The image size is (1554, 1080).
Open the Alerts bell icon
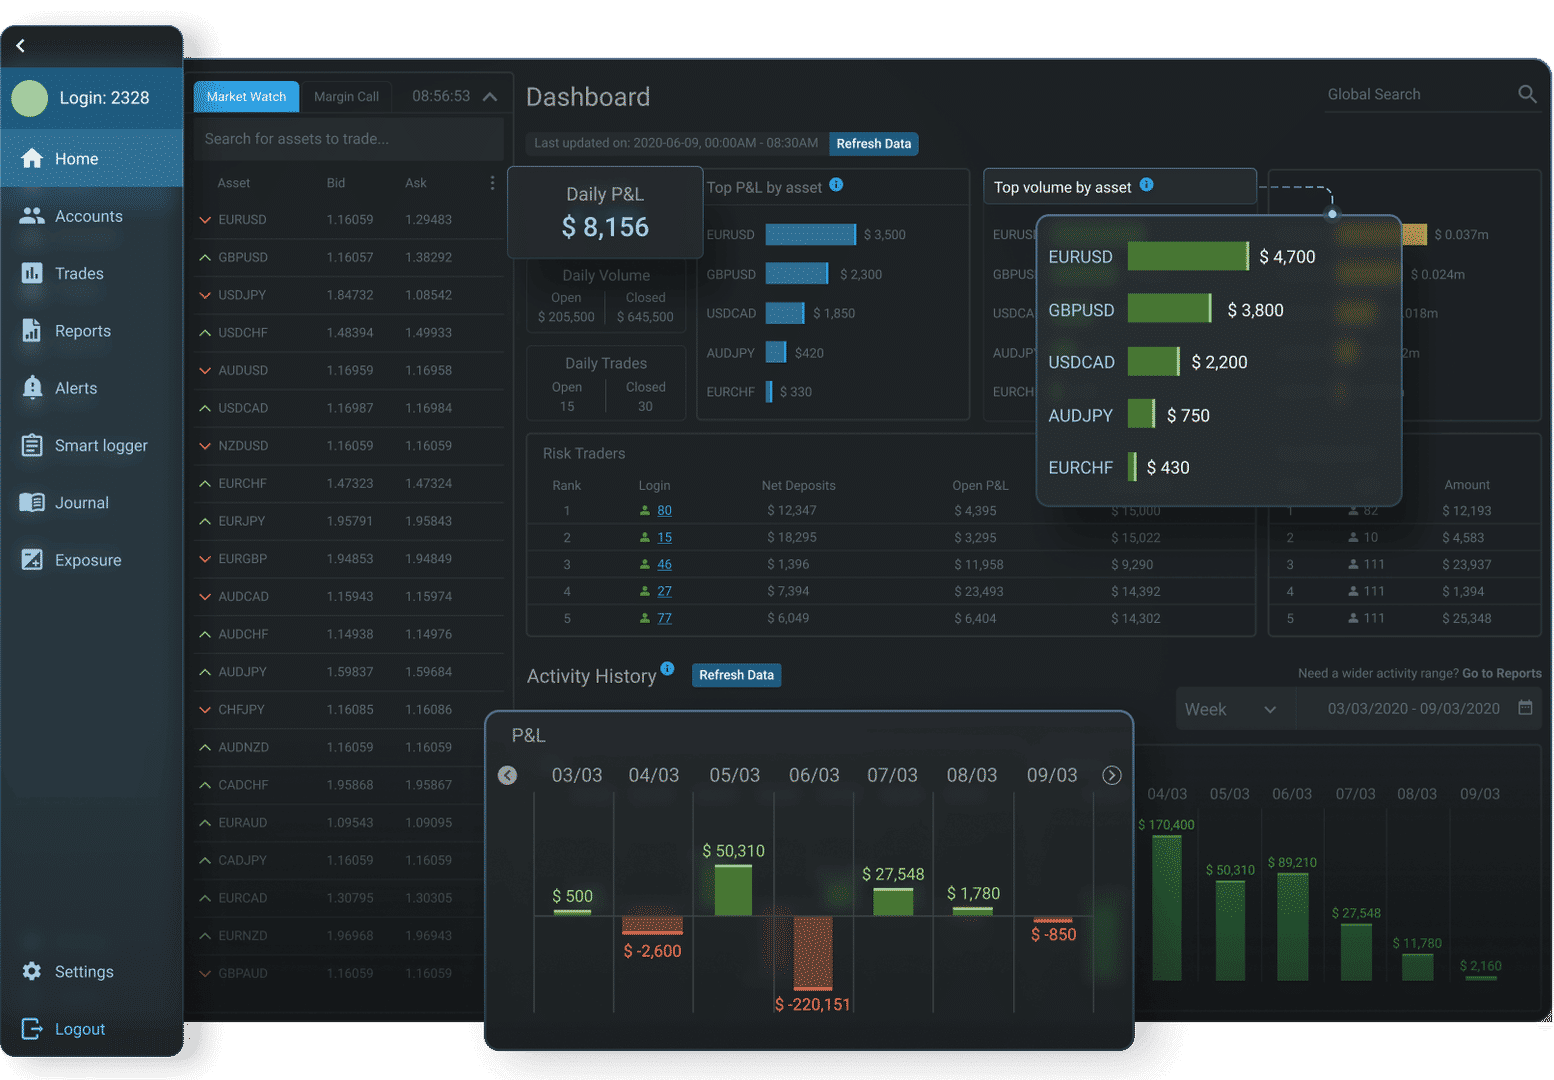point(32,388)
